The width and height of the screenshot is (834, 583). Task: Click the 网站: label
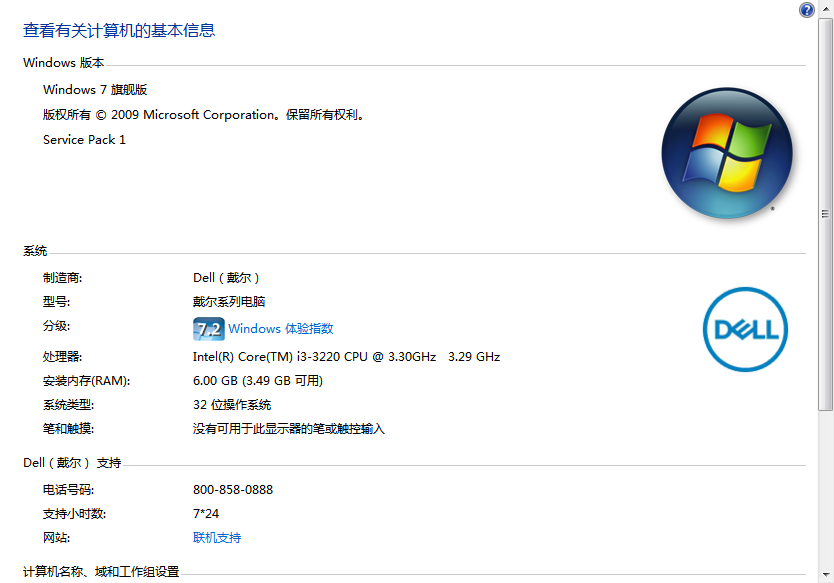click(x=56, y=538)
